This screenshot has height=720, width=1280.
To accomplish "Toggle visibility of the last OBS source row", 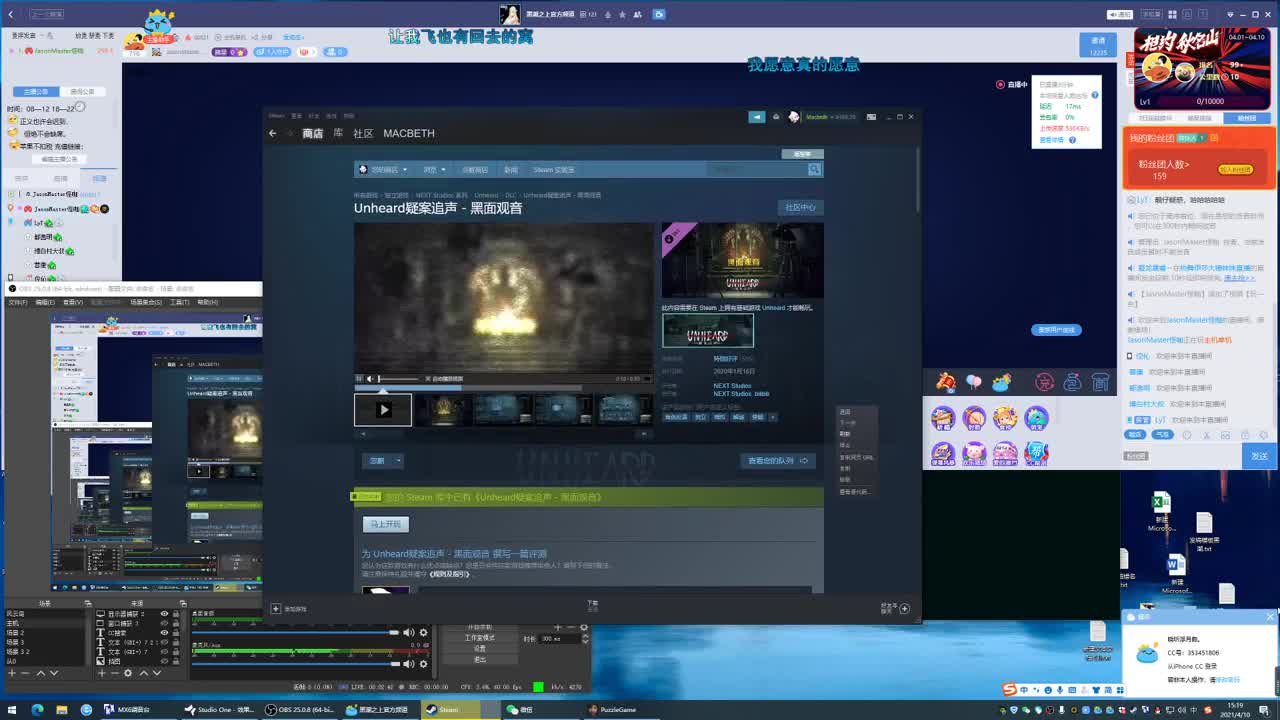I will point(164,661).
